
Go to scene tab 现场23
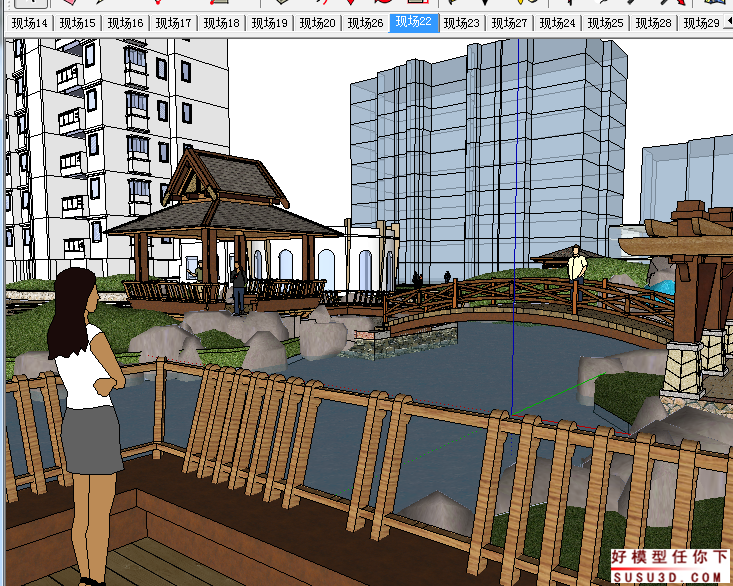pos(461,23)
